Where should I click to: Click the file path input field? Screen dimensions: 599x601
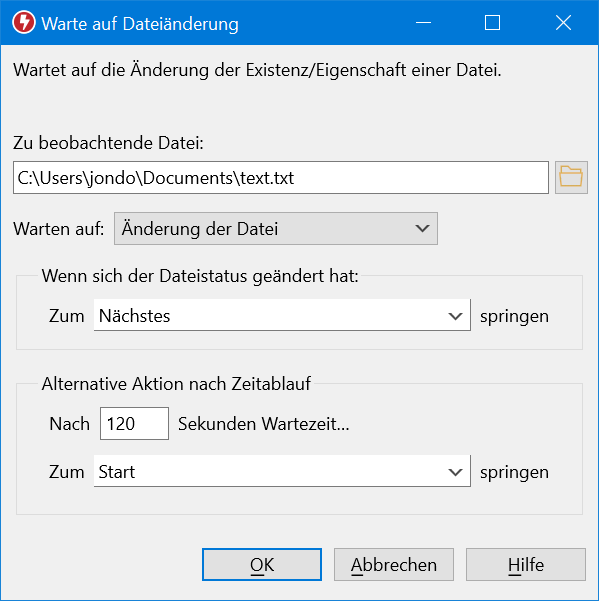(x=281, y=177)
